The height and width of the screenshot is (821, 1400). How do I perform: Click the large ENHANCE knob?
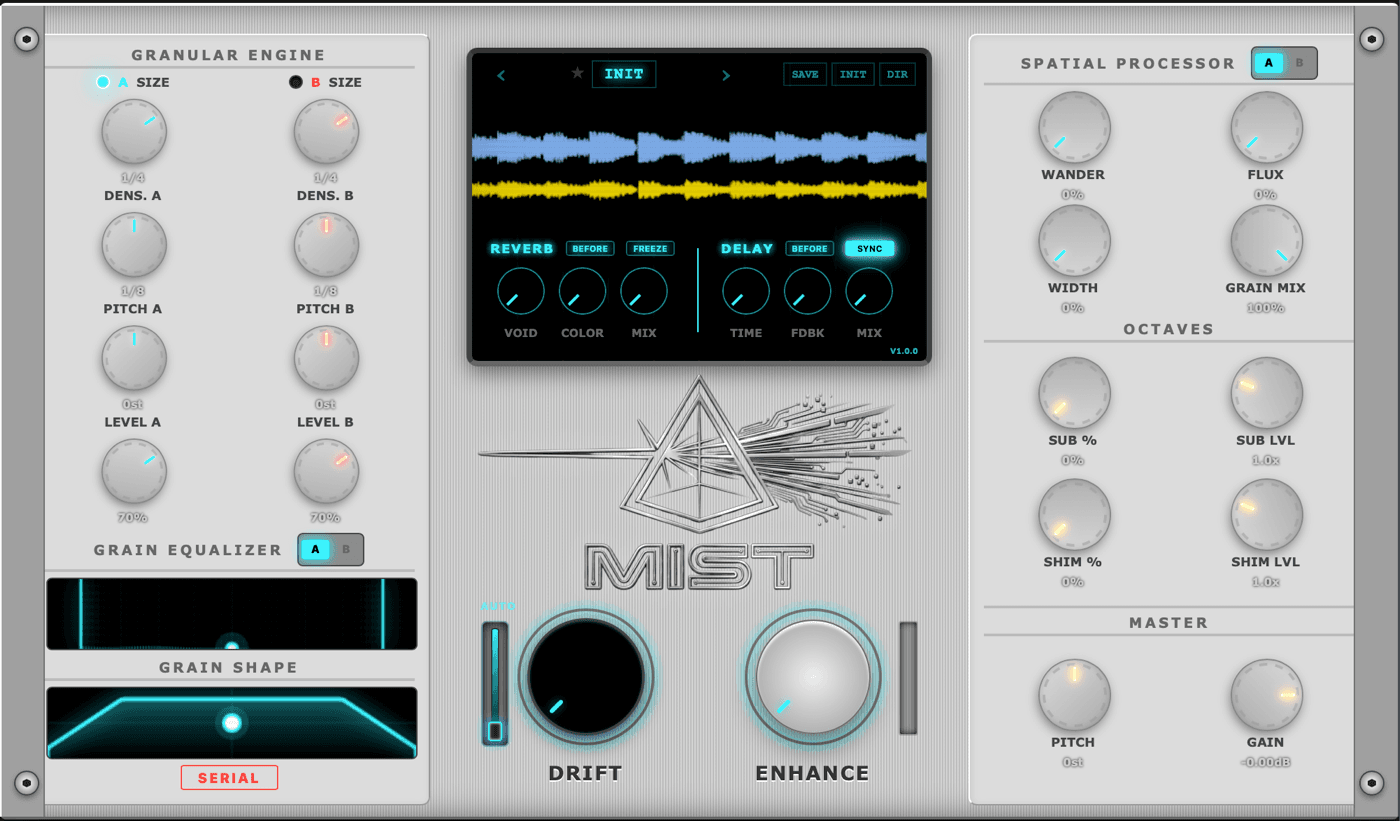[x=813, y=677]
